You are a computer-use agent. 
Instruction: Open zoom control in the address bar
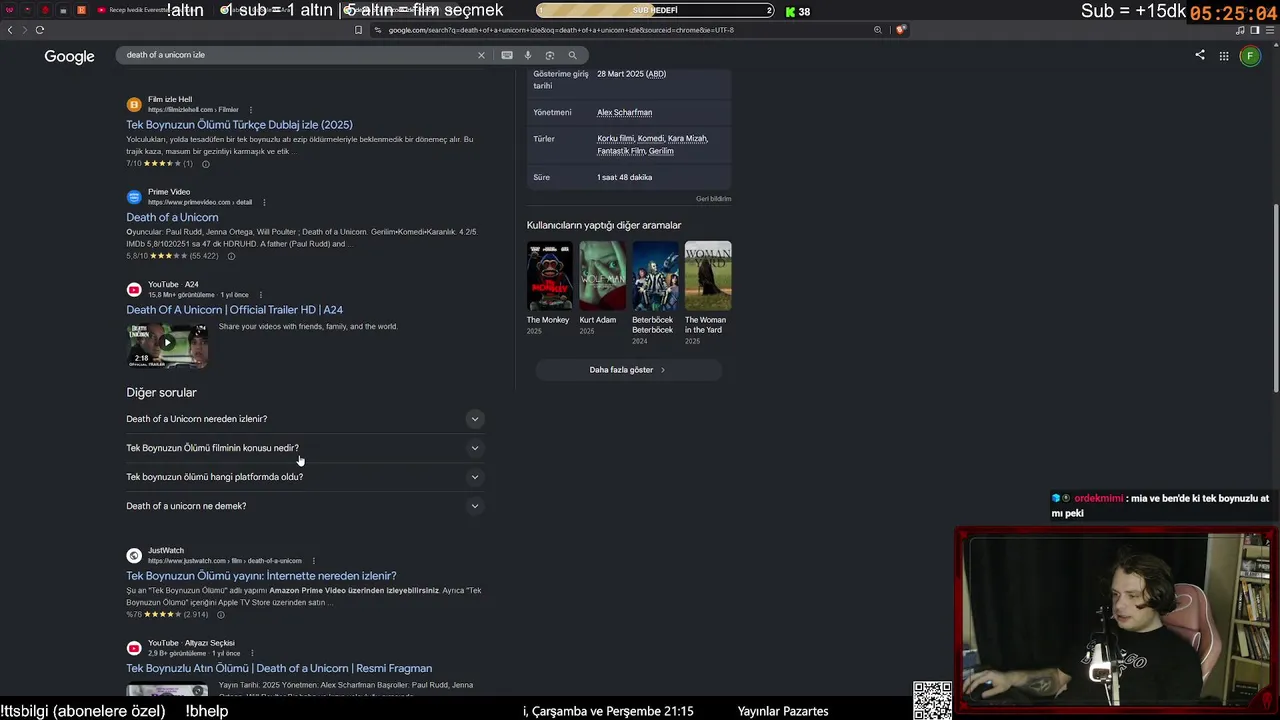(x=878, y=30)
